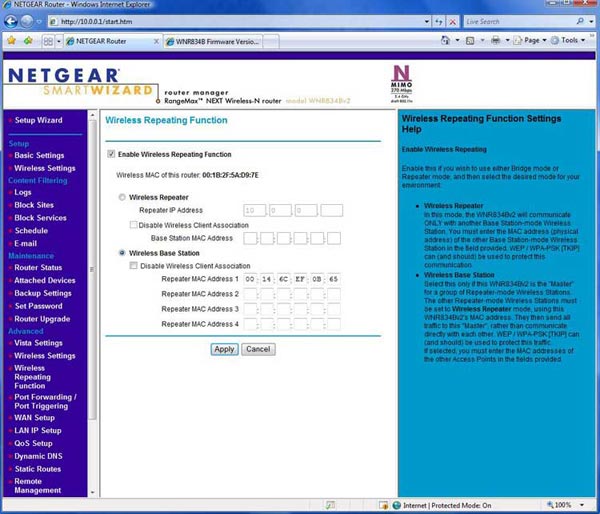Open the Page menu

click(x=530, y=40)
